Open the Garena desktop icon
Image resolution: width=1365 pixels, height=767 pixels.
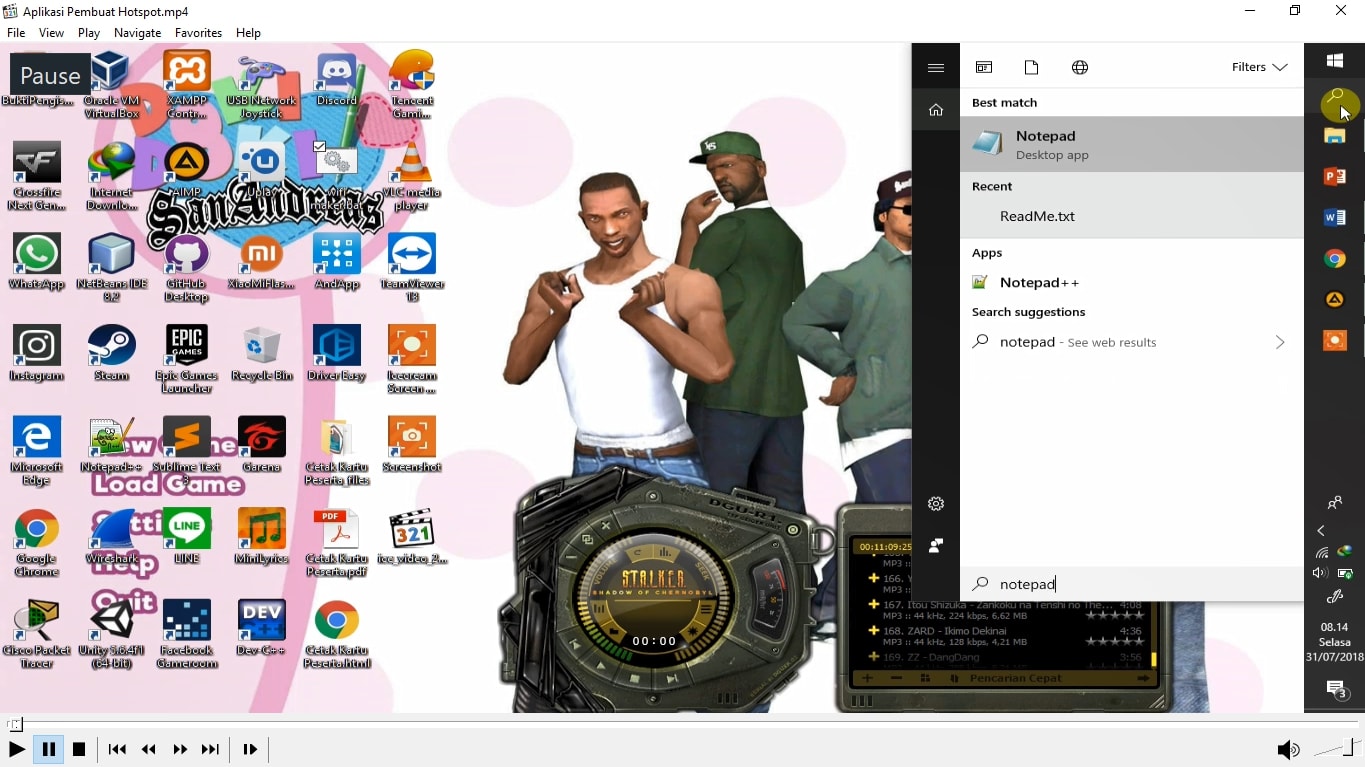tap(261, 444)
